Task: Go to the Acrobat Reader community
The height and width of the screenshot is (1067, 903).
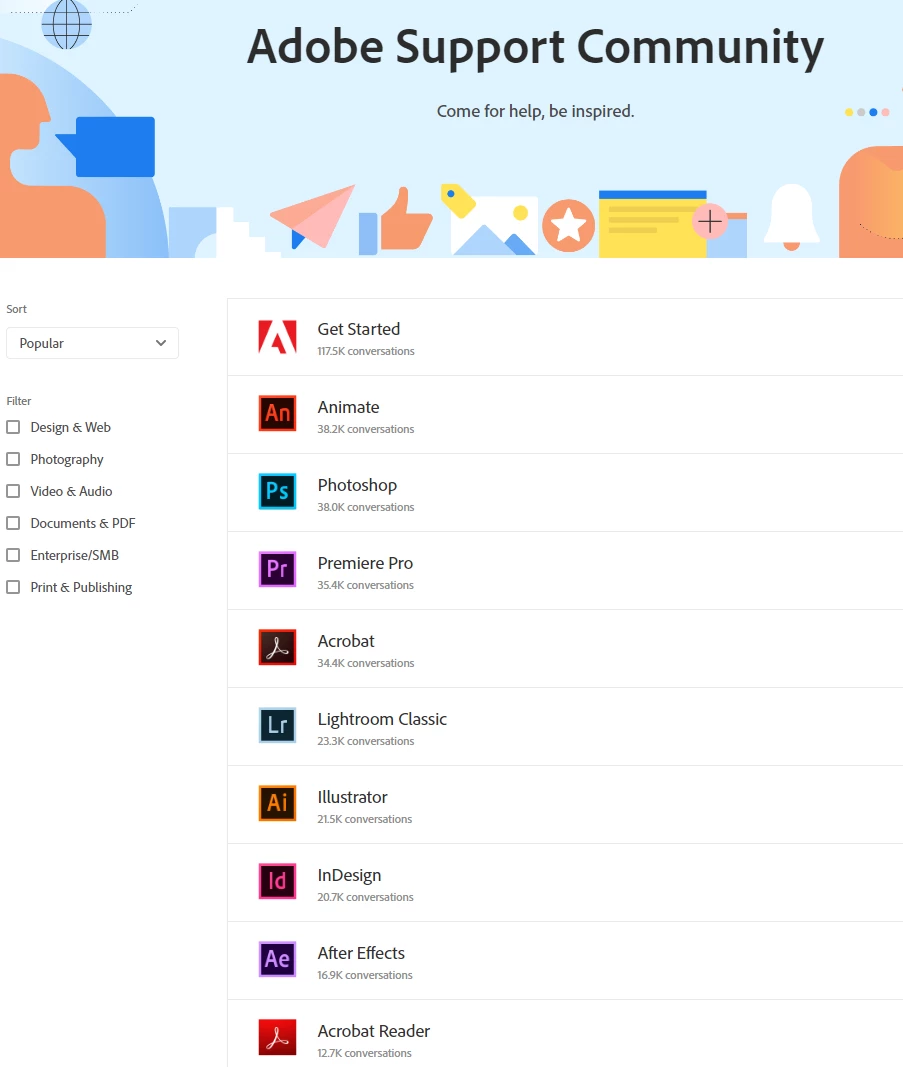Action: (x=374, y=1031)
